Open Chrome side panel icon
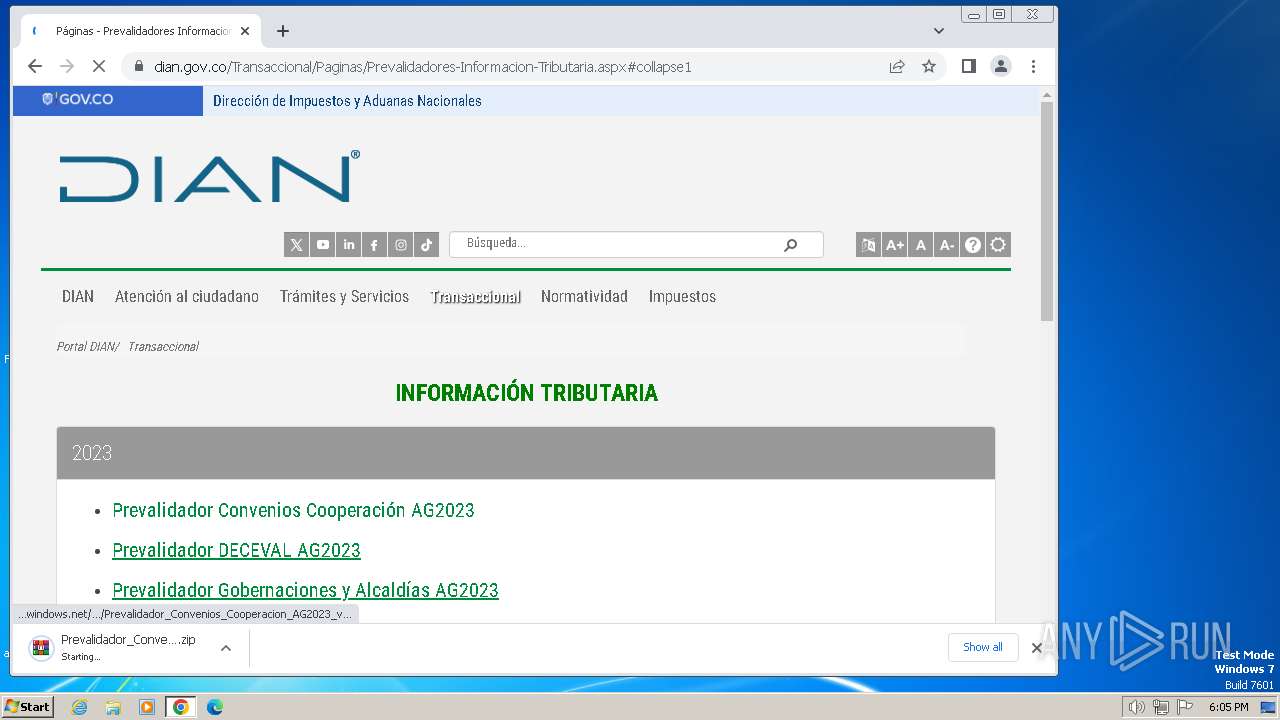Image resolution: width=1280 pixels, height=720 pixels. coord(968,66)
